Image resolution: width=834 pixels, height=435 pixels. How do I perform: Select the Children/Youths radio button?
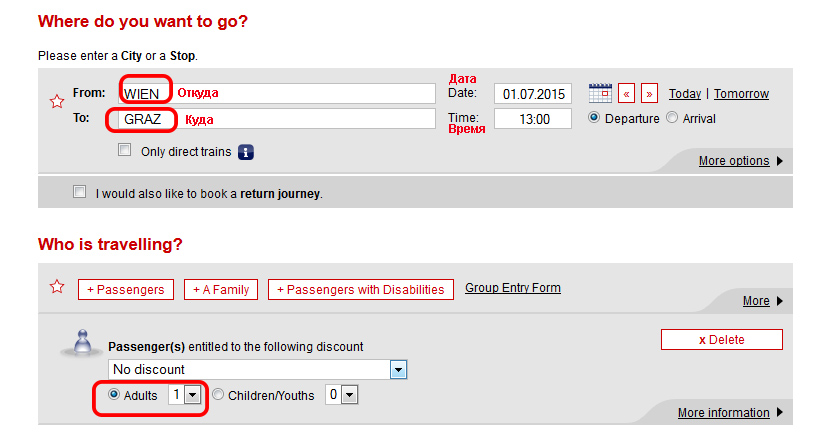click(x=218, y=395)
